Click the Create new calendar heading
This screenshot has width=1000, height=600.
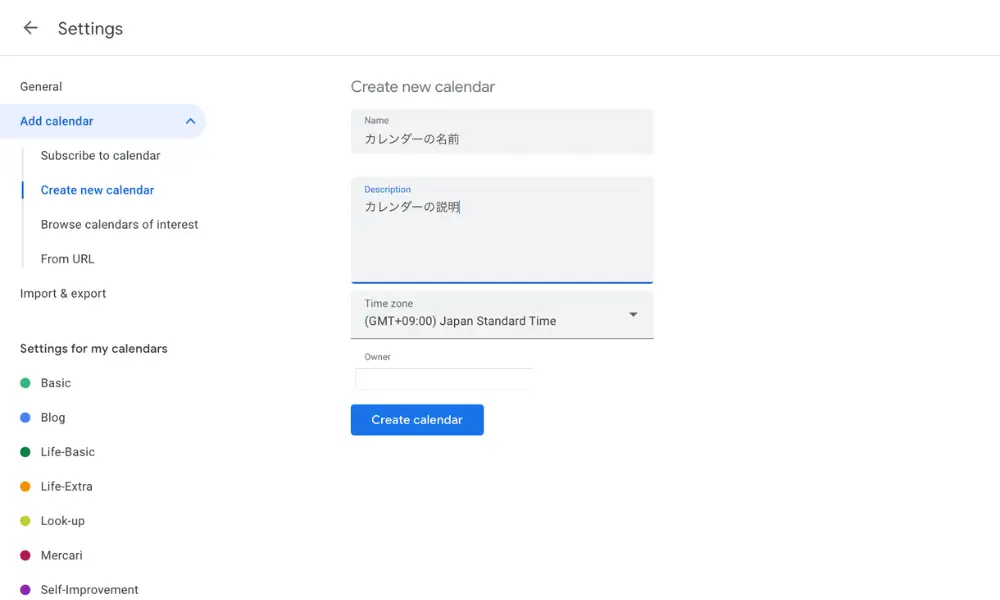[x=423, y=87]
